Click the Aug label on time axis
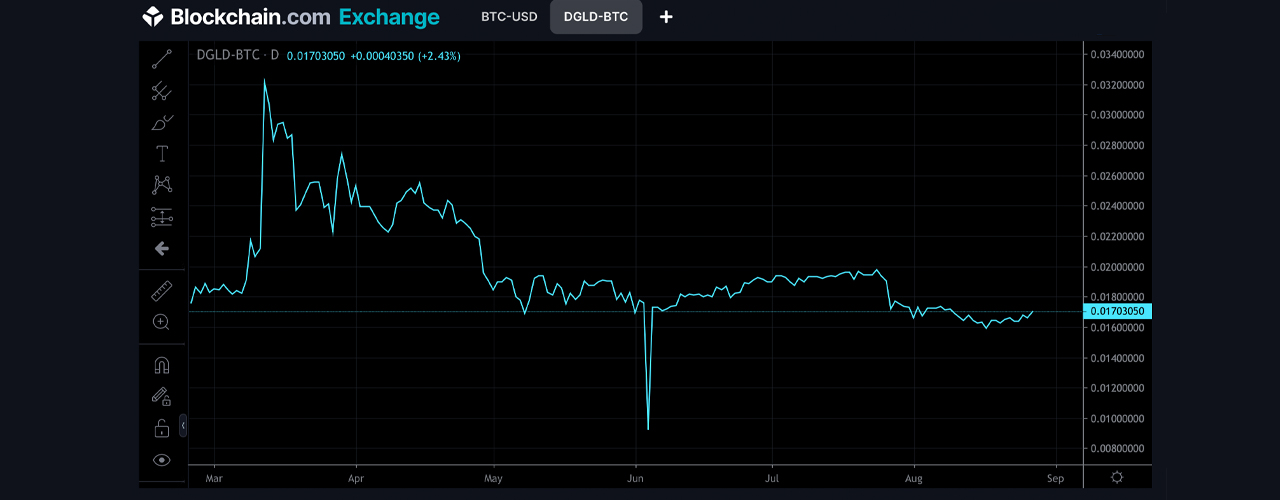Image resolution: width=1280 pixels, height=500 pixels. tap(913, 478)
